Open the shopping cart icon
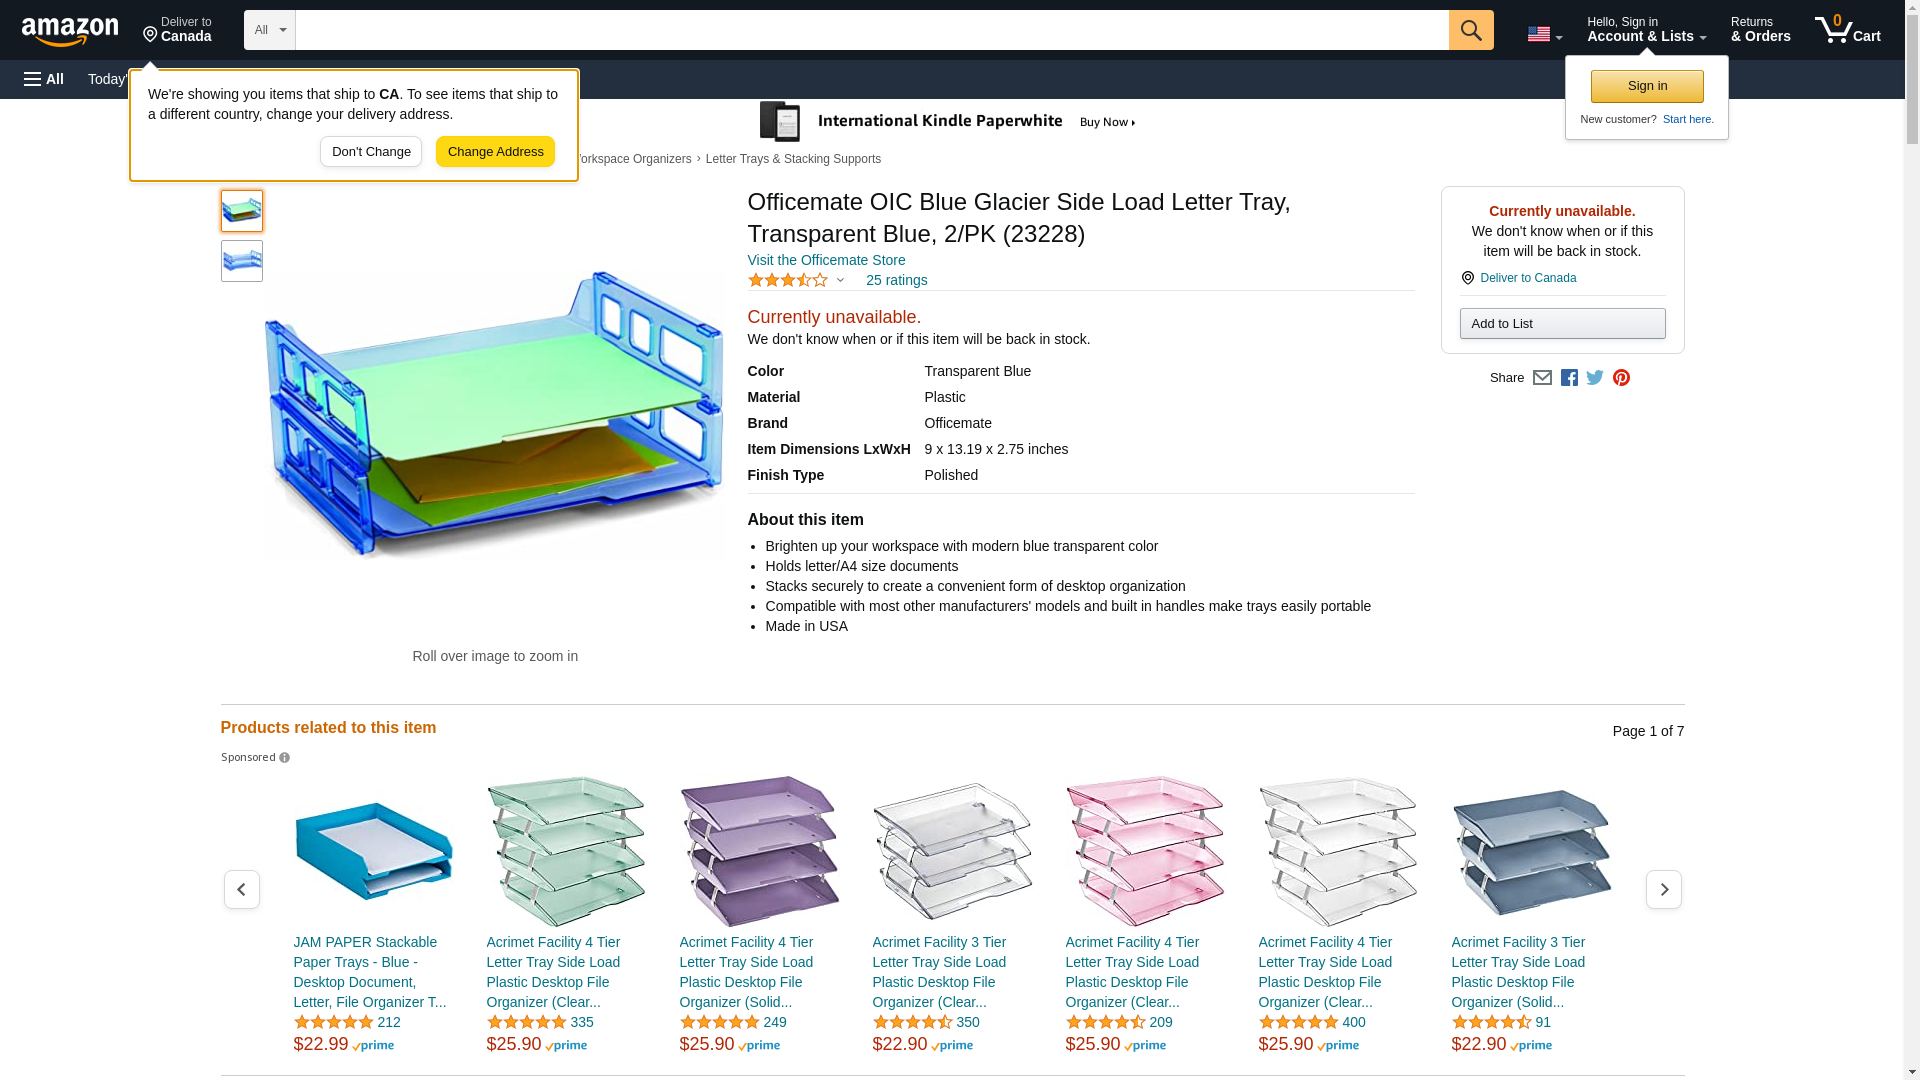 point(1847,30)
